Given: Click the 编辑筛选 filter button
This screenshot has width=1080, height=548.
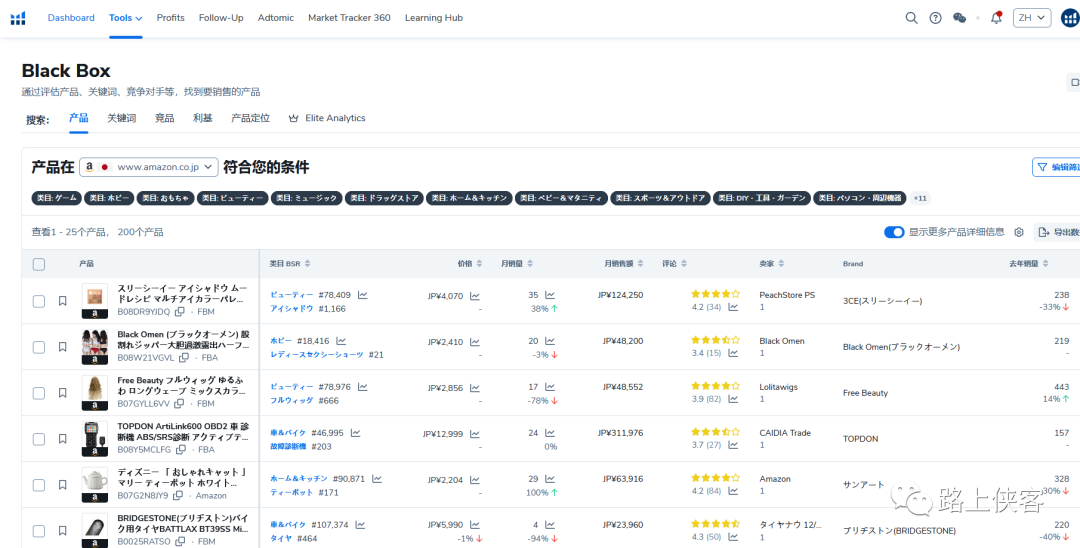Looking at the screenshot, I should point(1056,167).
